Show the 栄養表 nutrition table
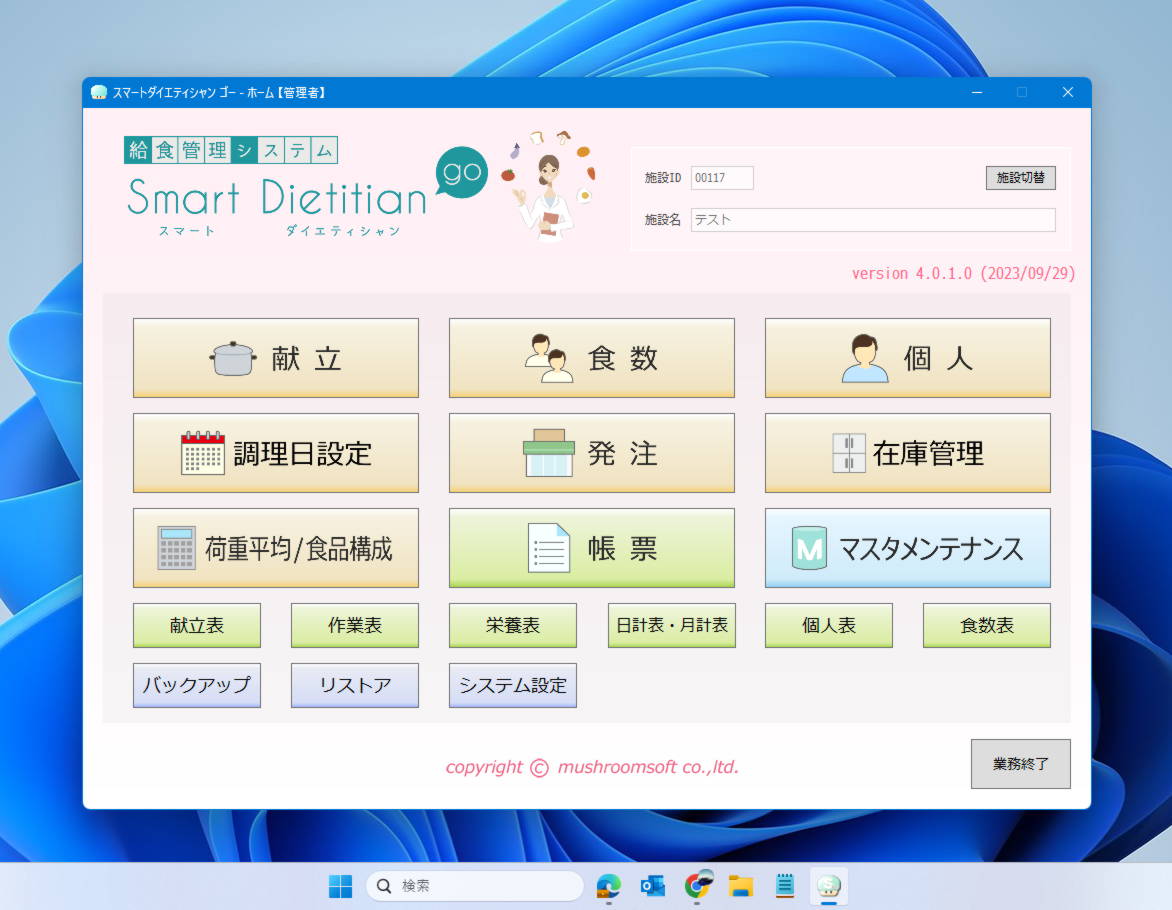1172x910 pixels. coord(513,625)
